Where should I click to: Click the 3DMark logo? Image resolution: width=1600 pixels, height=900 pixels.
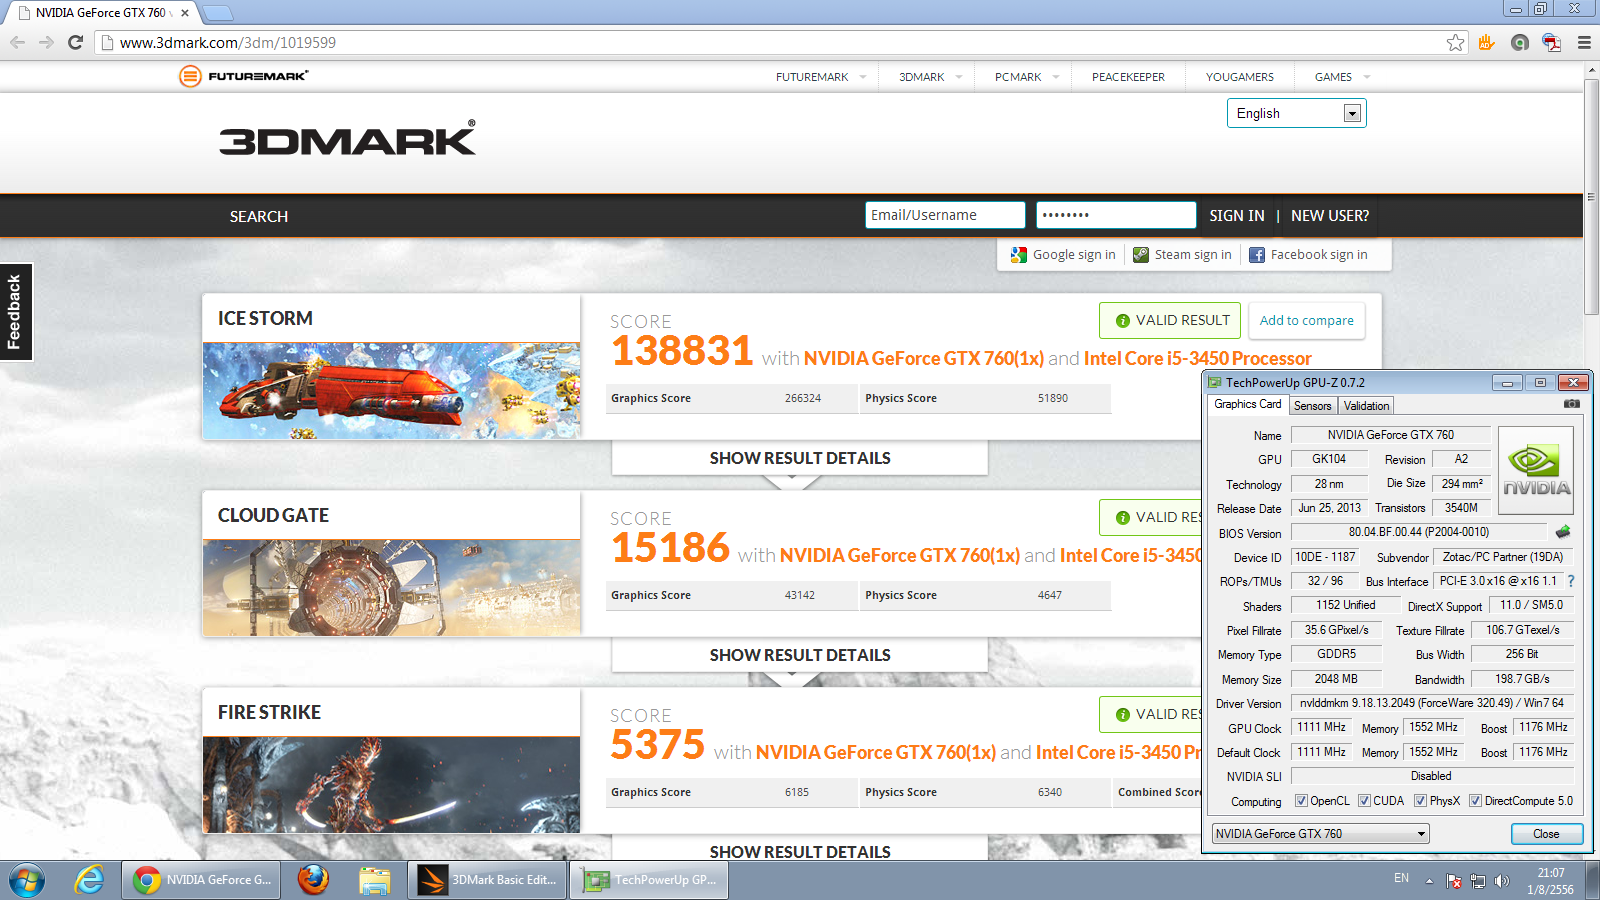[348, 138]
